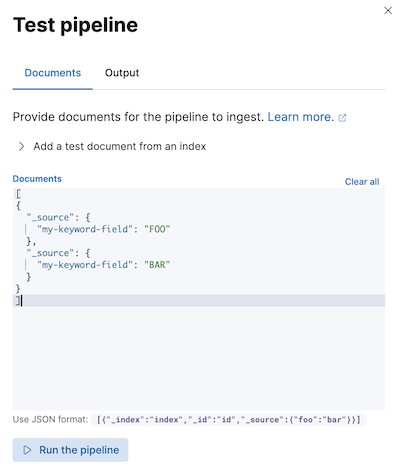Expand Add a test document from an index
The width and height of the screenshot is (400, 467).
[x=112, y=146]
